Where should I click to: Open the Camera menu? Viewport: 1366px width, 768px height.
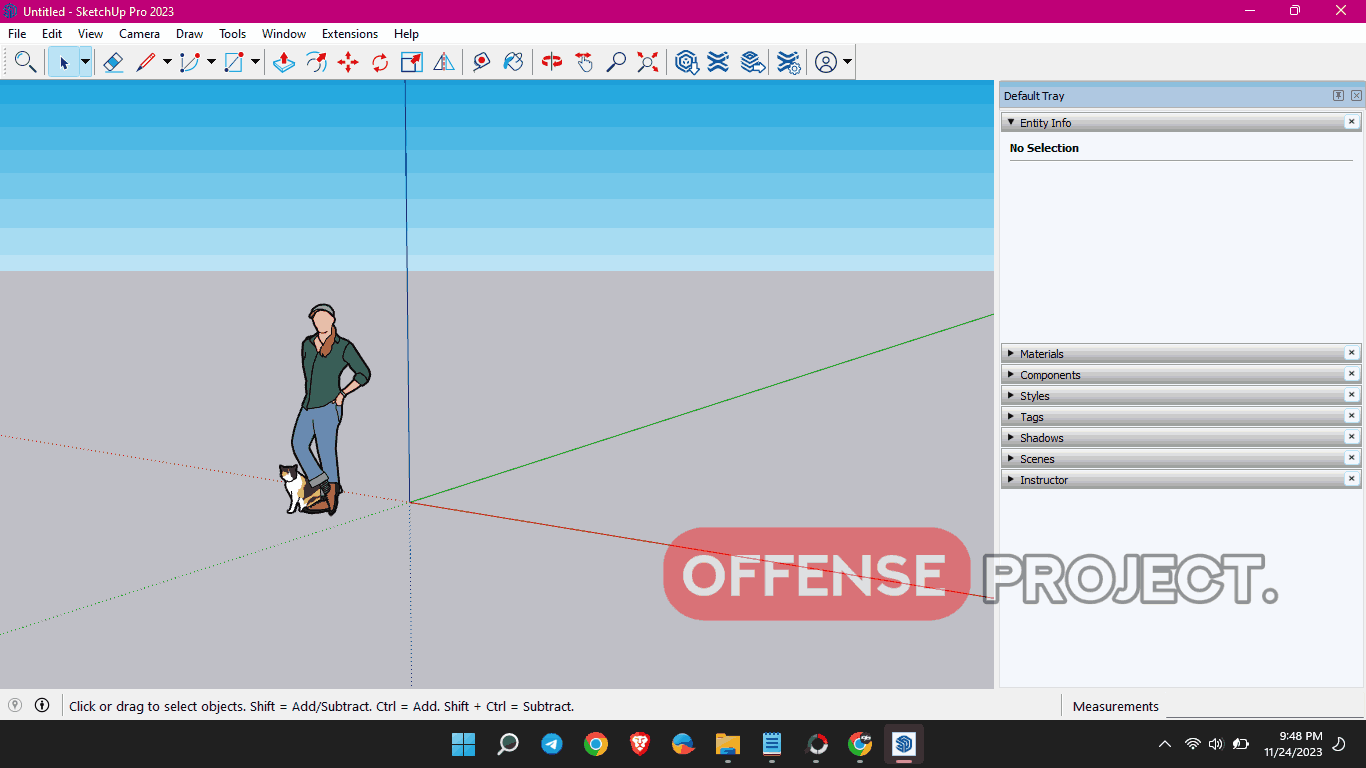[x=139, y=34]
